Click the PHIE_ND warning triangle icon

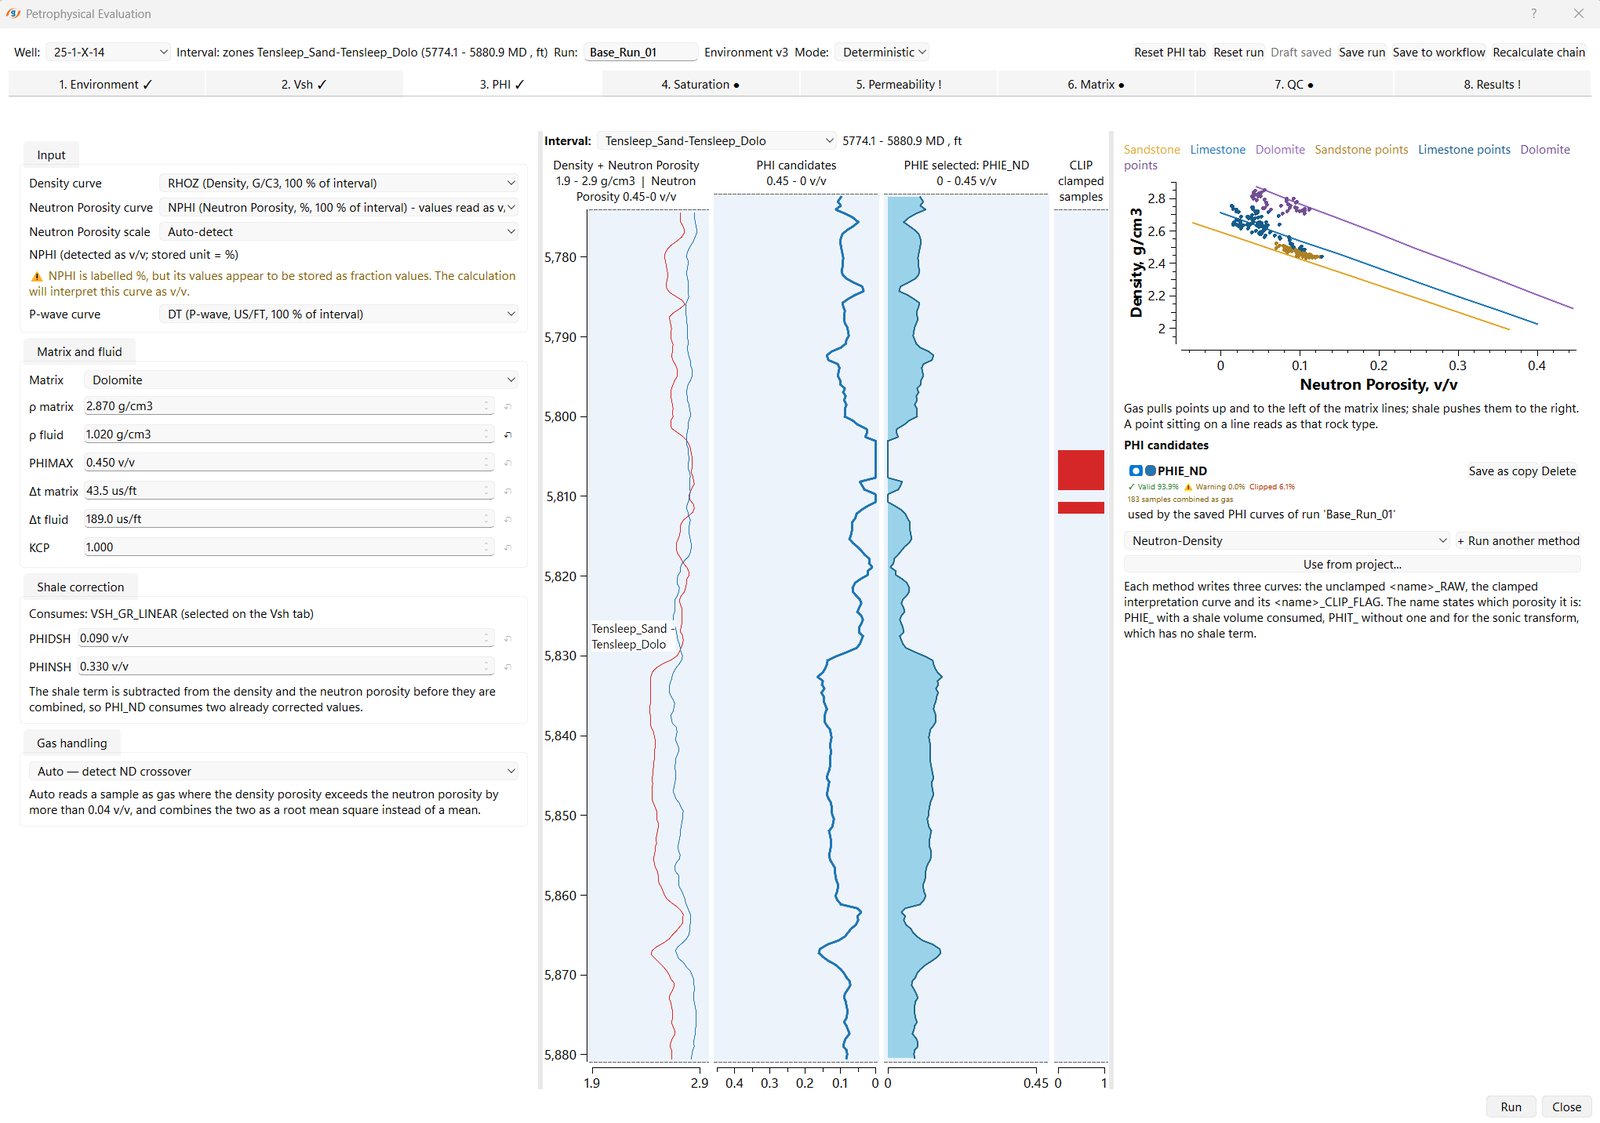1188,487
